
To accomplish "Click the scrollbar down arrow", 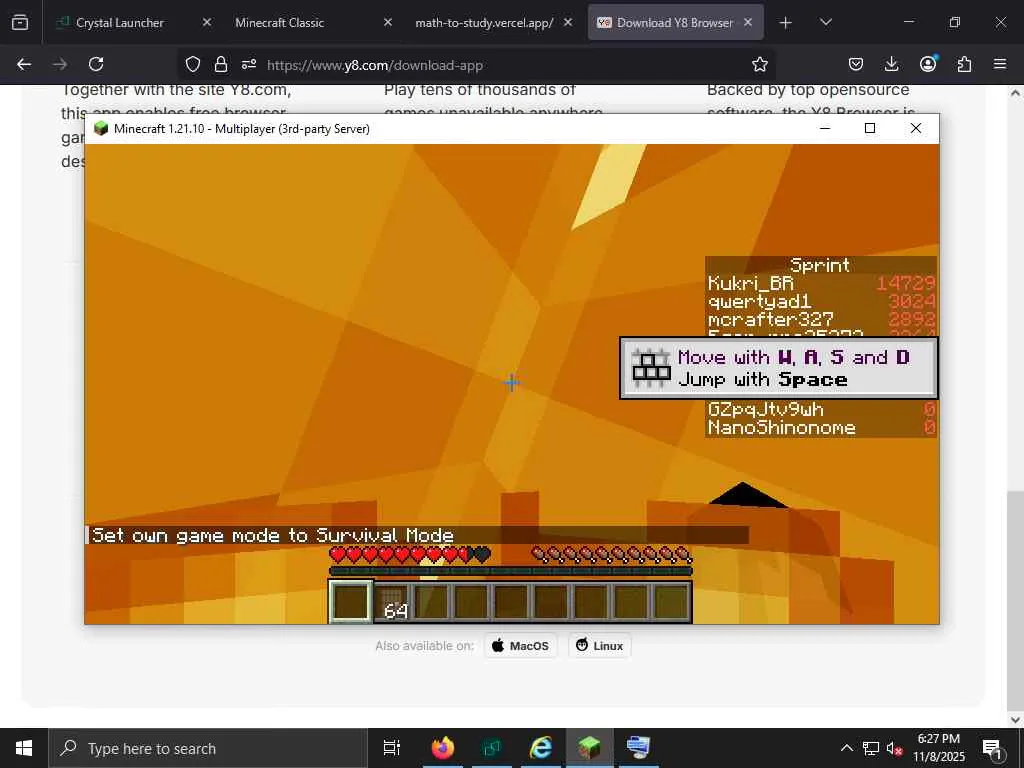I will (x=1015, y=720).
